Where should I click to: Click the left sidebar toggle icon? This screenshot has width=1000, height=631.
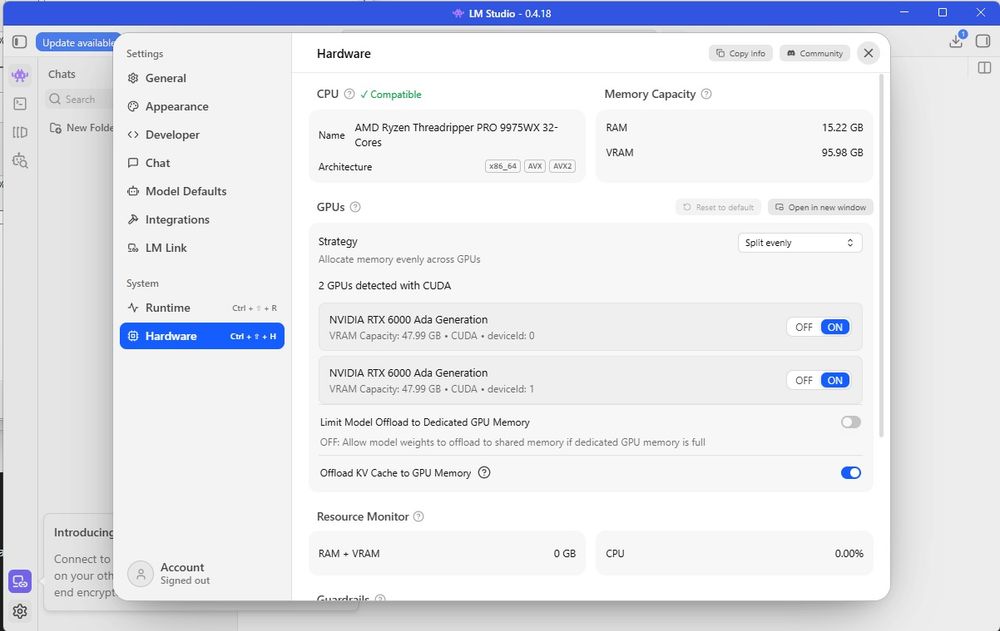pyautogui.click(x=20, y=42)
